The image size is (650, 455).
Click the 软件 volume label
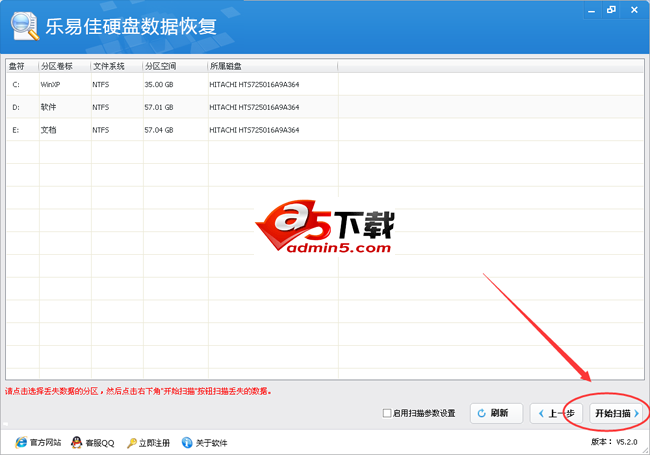pyautogui.click(x=48, y=107)
